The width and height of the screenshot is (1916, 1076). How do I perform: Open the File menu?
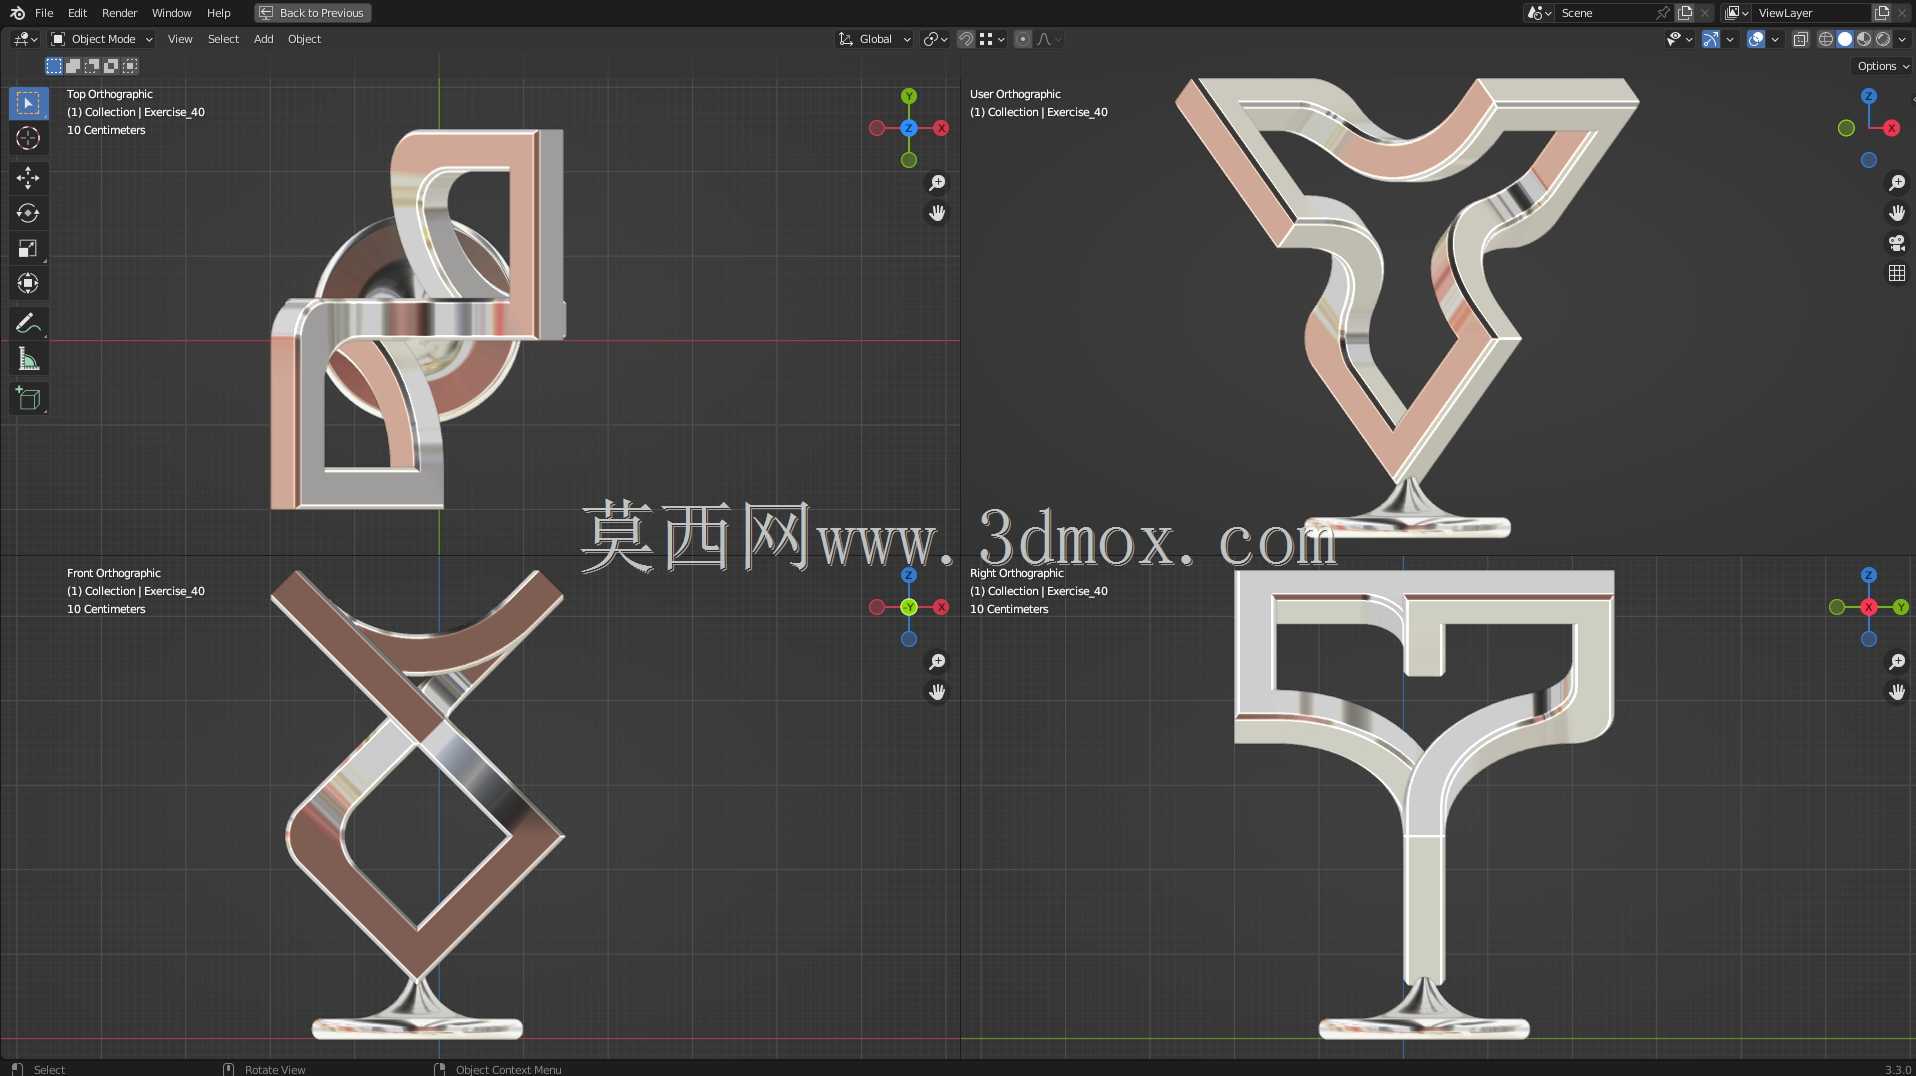44,13
